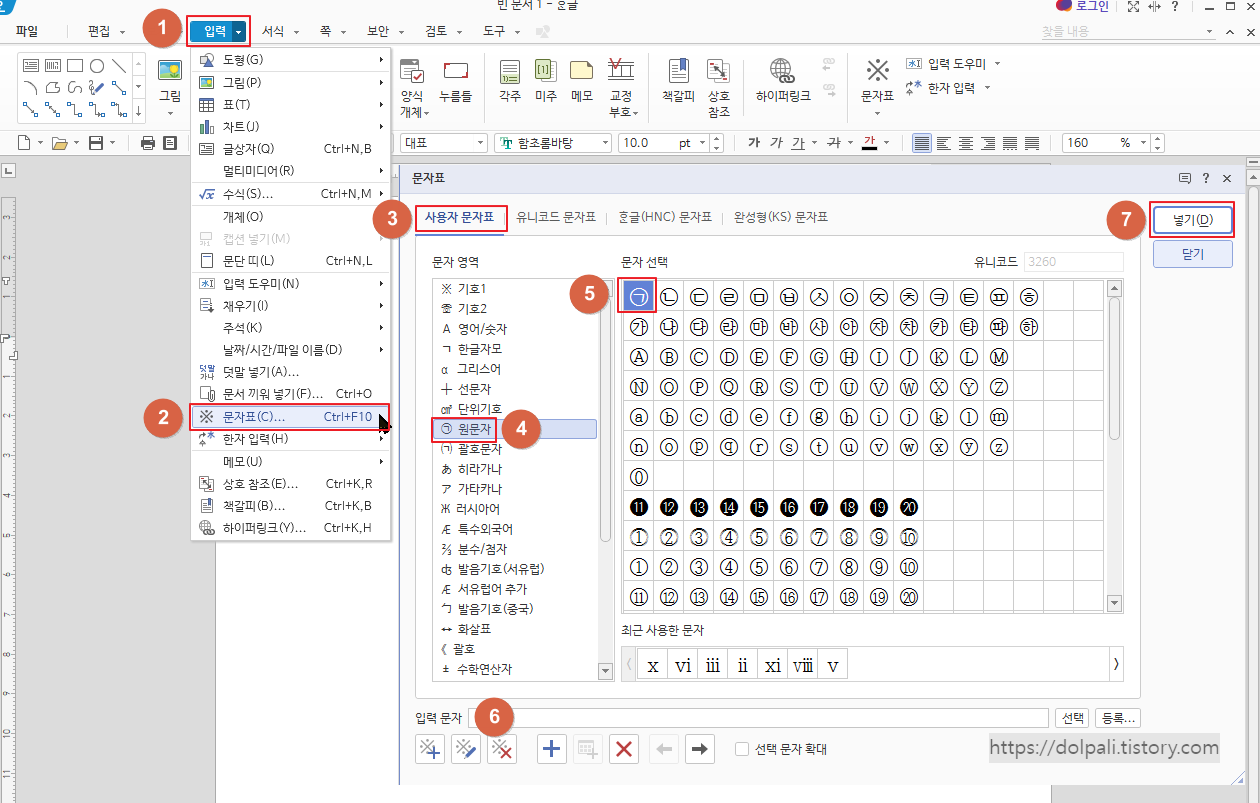
Task: Switch to the 유니코드 문자표 tab
Action: [555, 217]
